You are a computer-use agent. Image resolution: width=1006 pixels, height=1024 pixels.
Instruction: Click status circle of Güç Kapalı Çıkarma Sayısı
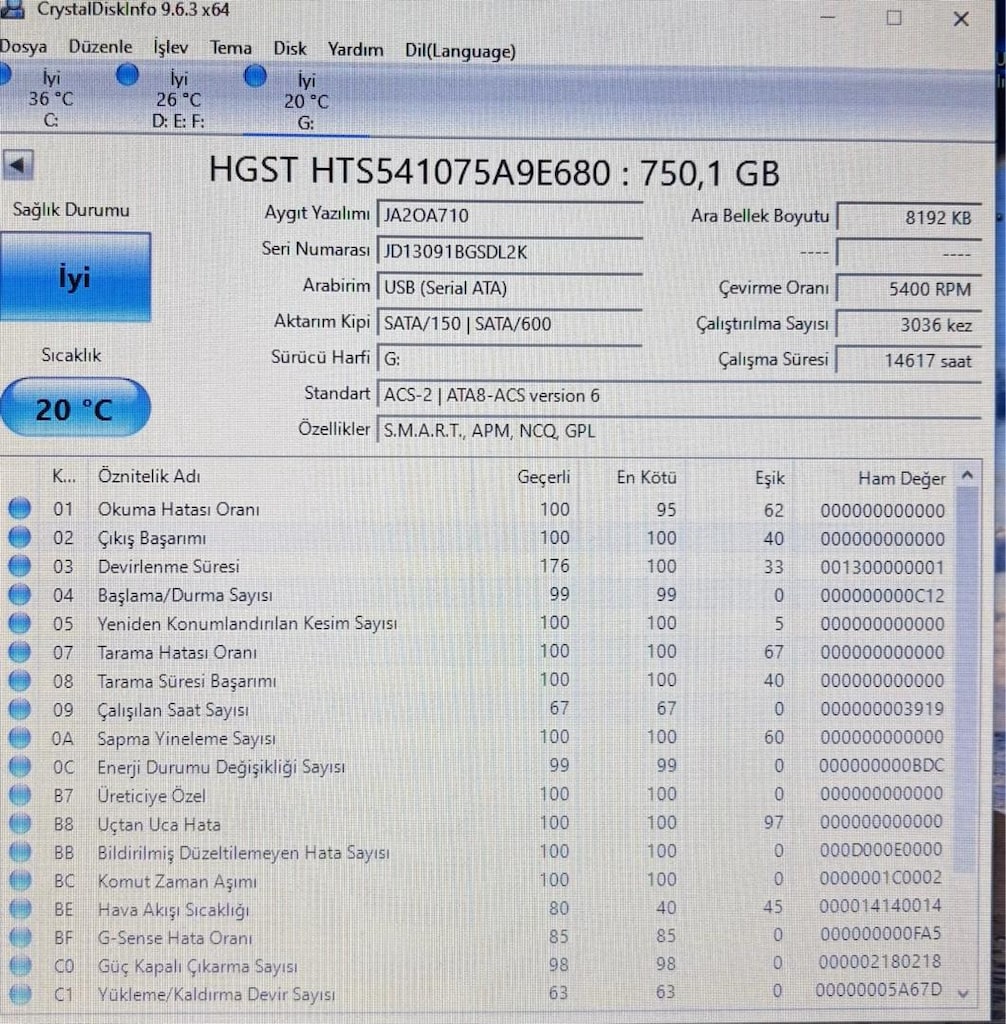pyautogui.click(x=20, y=966)
